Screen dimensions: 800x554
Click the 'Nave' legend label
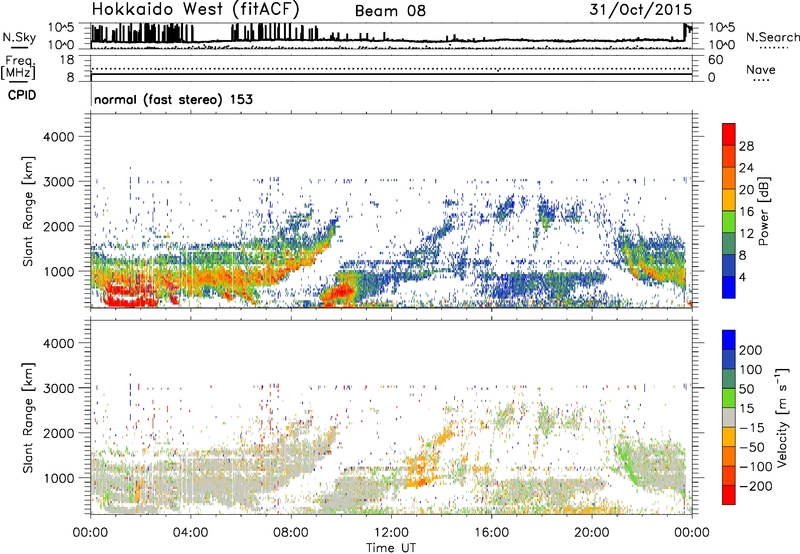[761, 69]
